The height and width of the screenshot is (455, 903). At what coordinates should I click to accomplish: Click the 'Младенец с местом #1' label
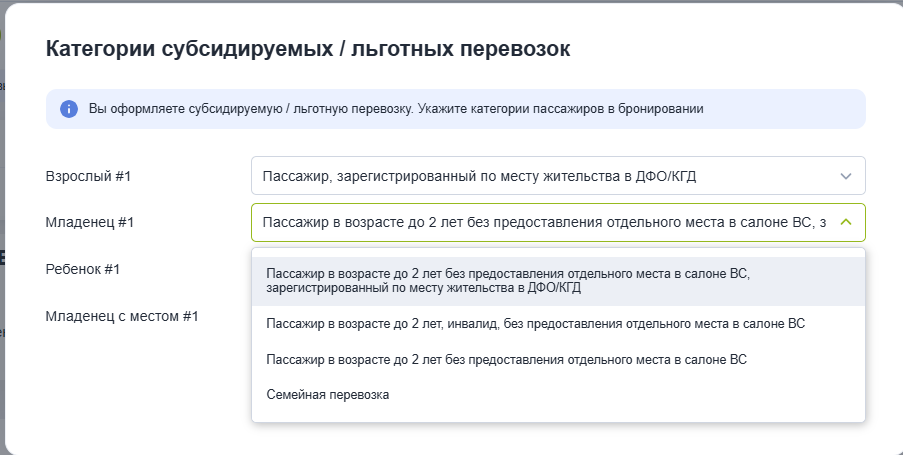point(122,316)
